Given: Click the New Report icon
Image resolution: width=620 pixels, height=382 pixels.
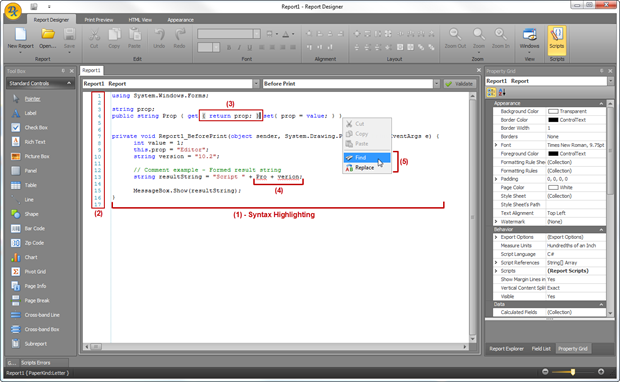Looking at the screenshot, I should pyautogui.click(x=21, y=35).
